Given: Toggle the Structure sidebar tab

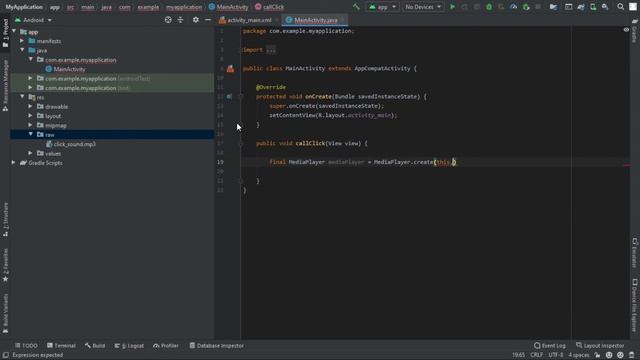Looking at the screenshot, I should [x=5, y=219].
